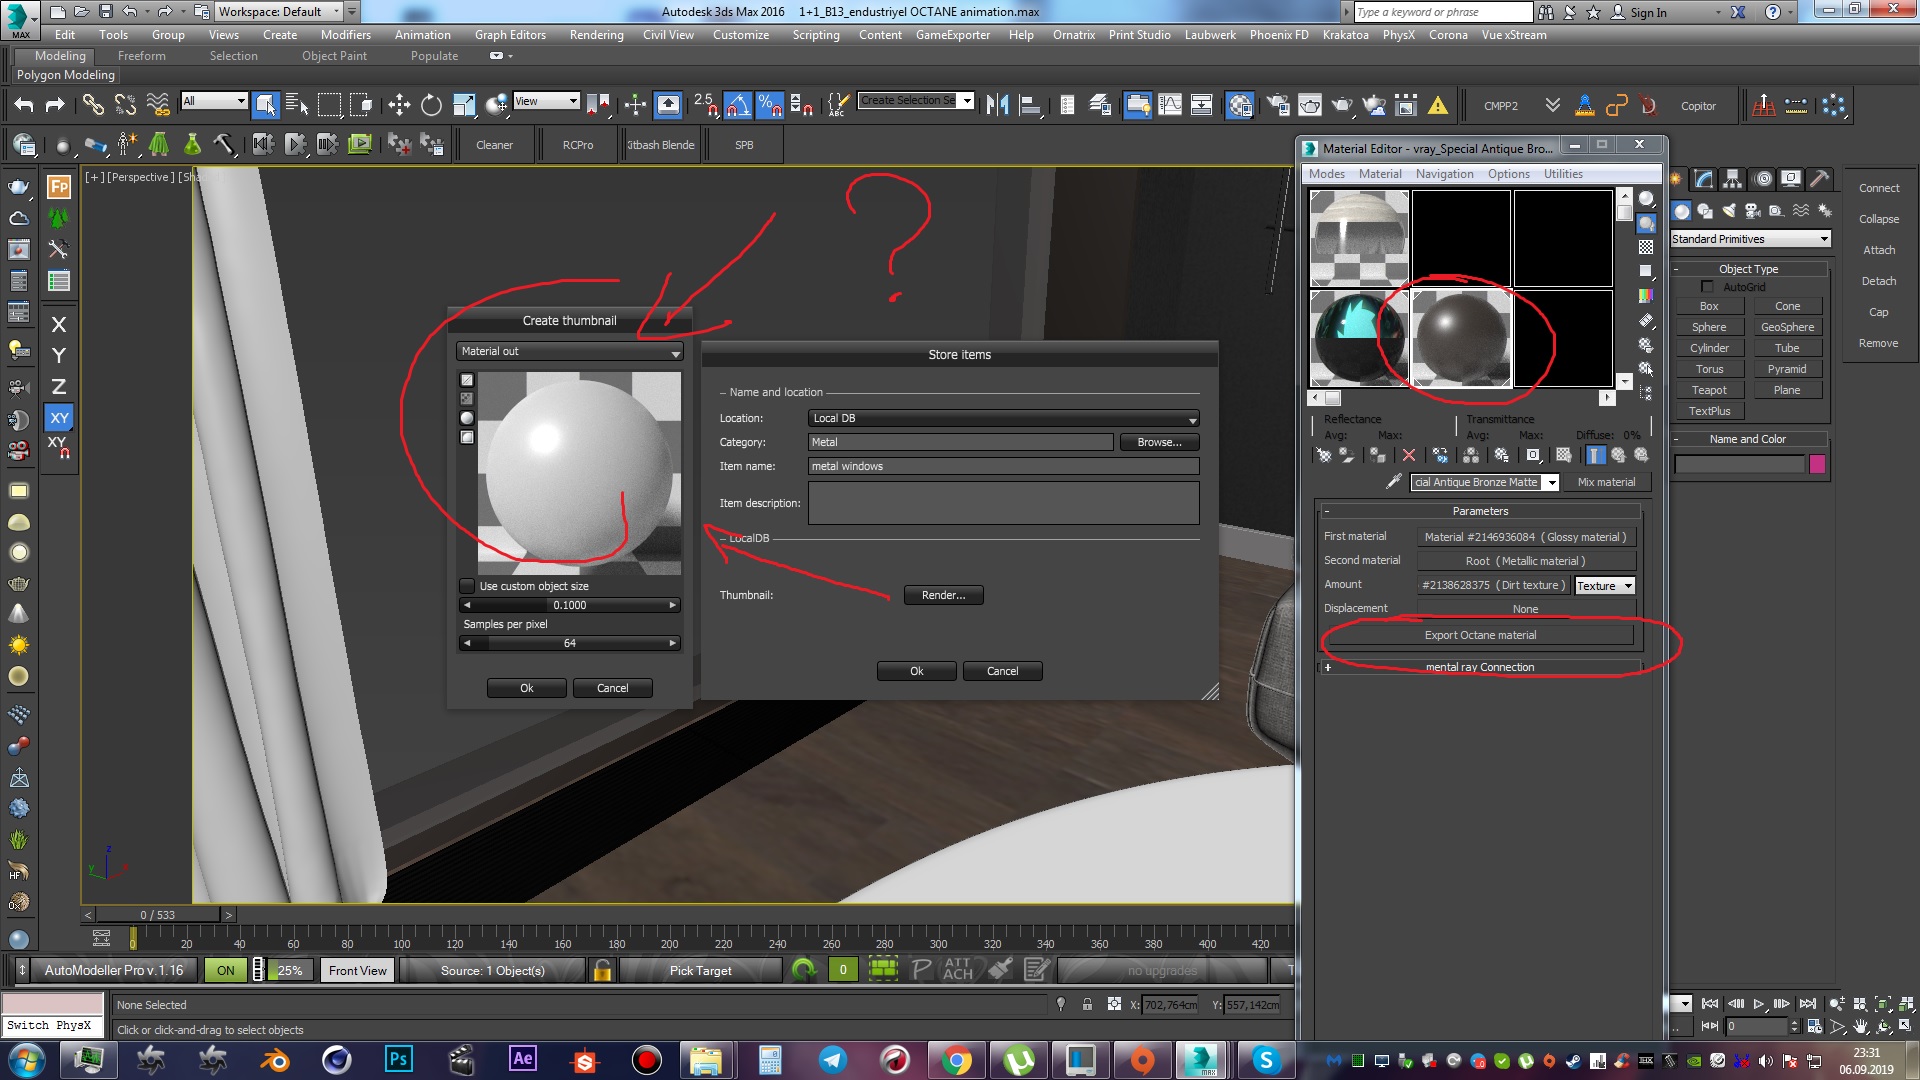Click the Select and Link chain icon
The height and width of the screenshot is (1080, 1920).
92,105
